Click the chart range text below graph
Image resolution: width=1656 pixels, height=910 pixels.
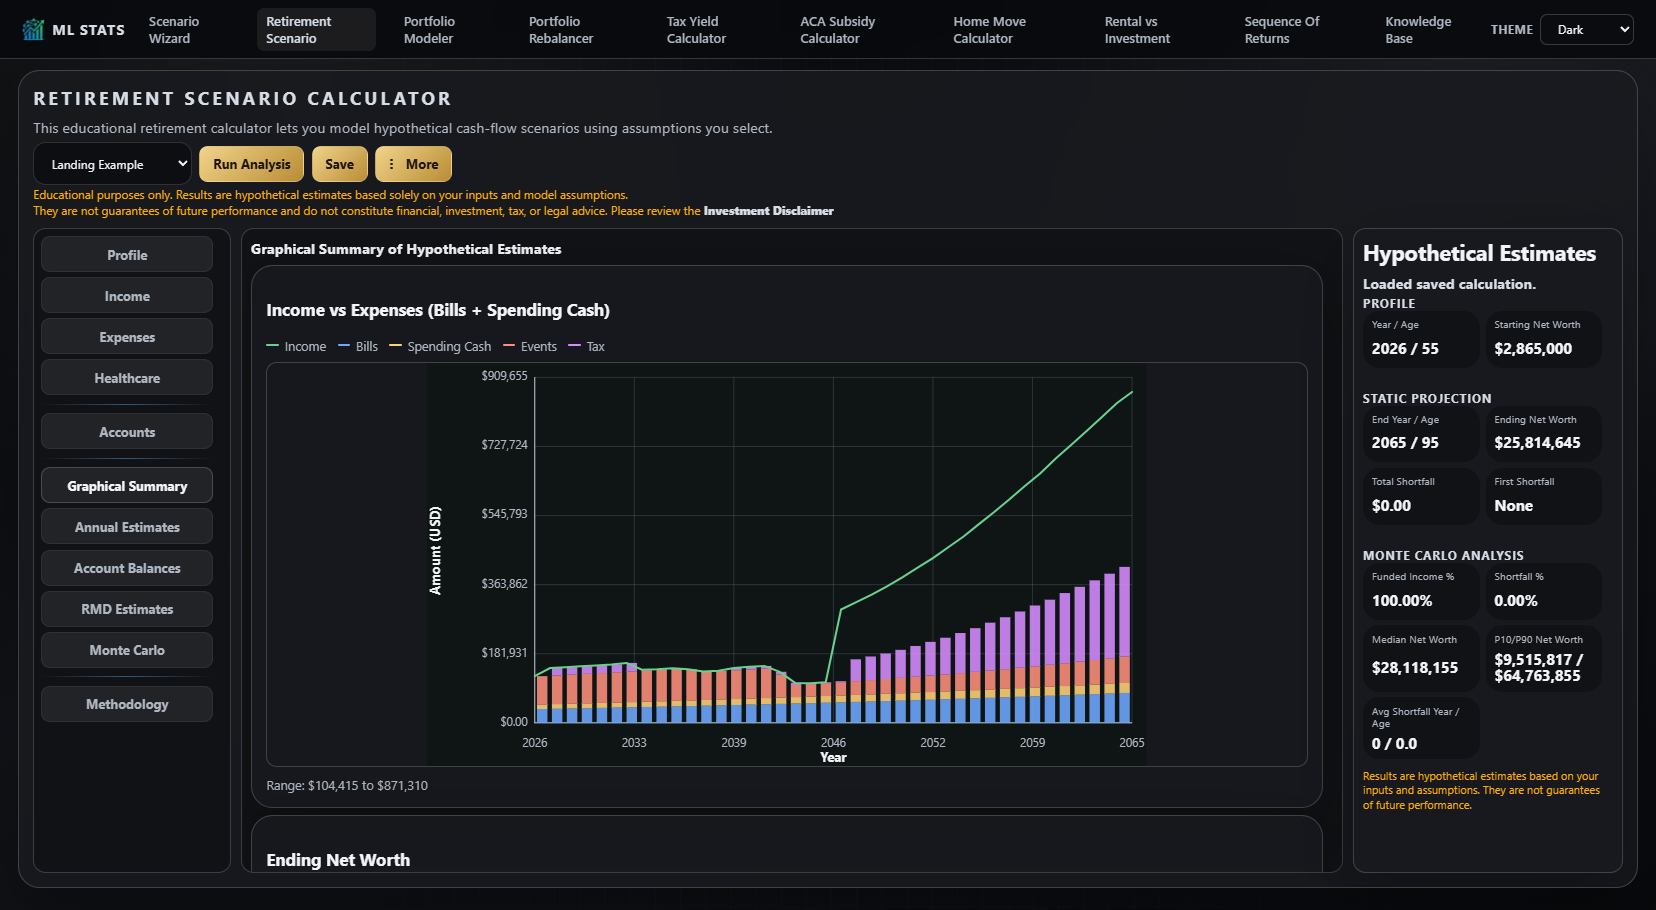pos(347,786)
